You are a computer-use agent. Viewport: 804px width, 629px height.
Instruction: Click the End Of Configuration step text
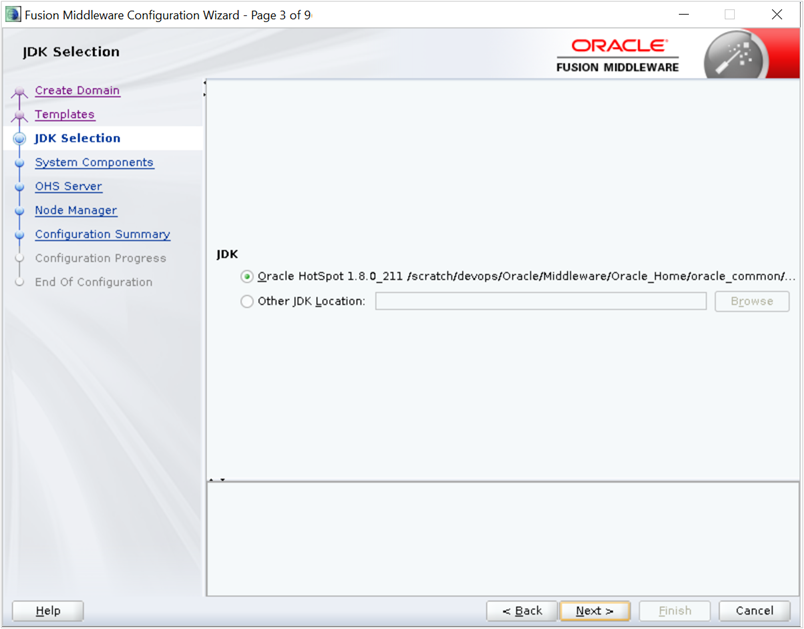(x=94, y=282)
